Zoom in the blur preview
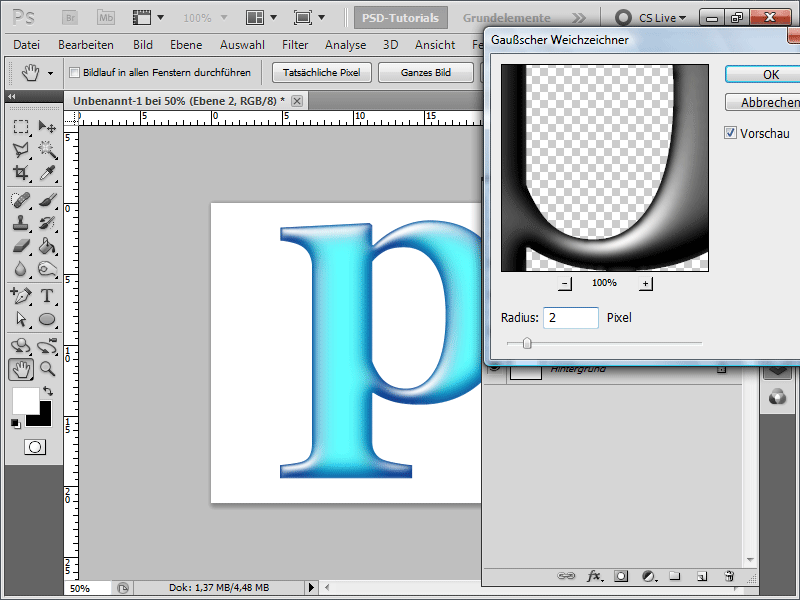This screenshot has width=800, height=600. [645, 283]
